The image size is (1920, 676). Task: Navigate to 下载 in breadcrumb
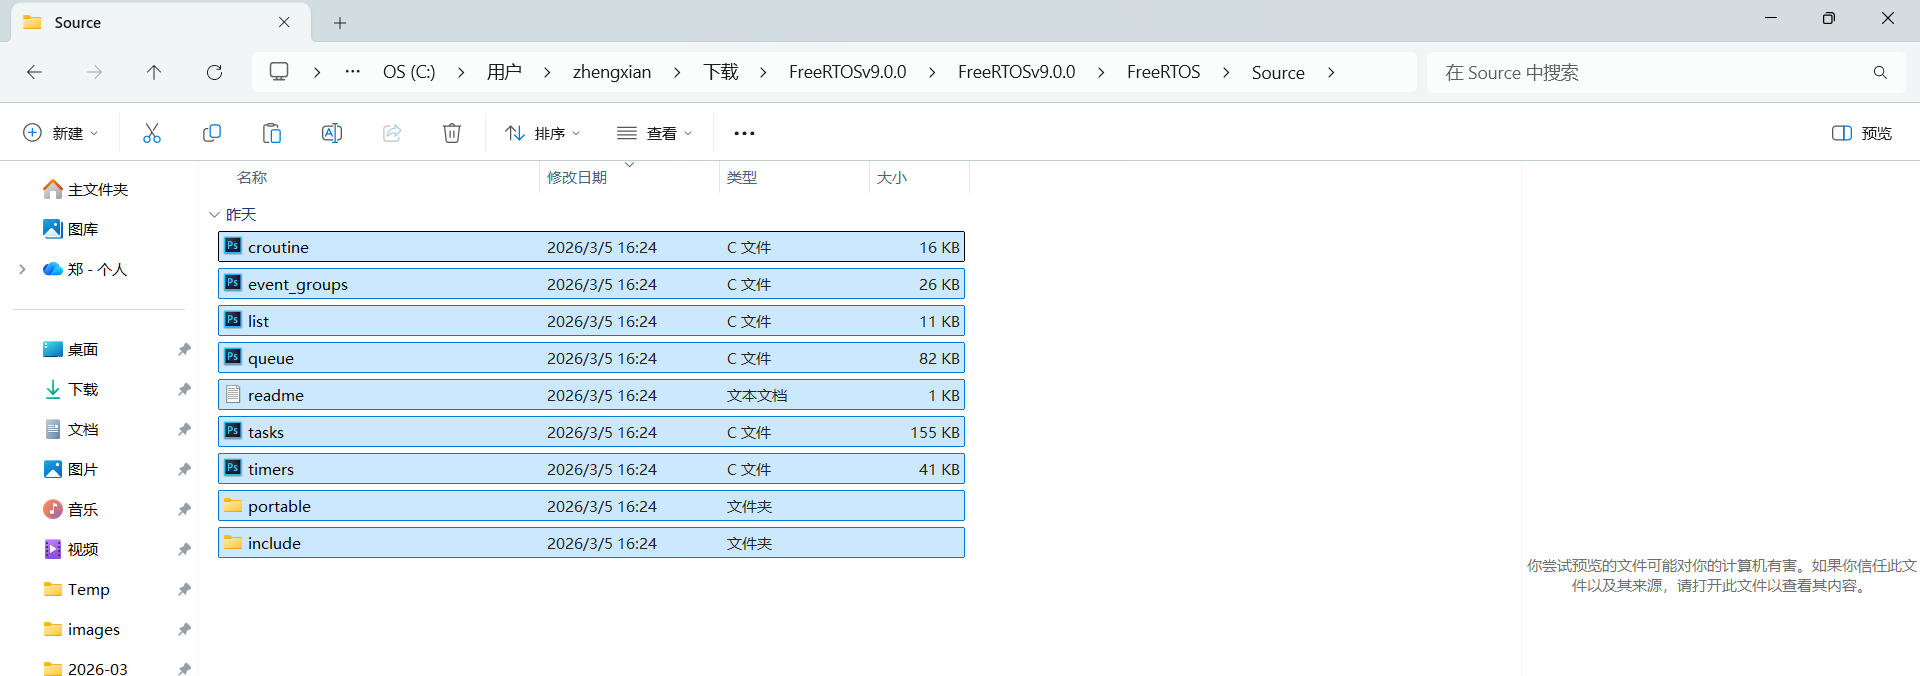(x=721, y=72)
